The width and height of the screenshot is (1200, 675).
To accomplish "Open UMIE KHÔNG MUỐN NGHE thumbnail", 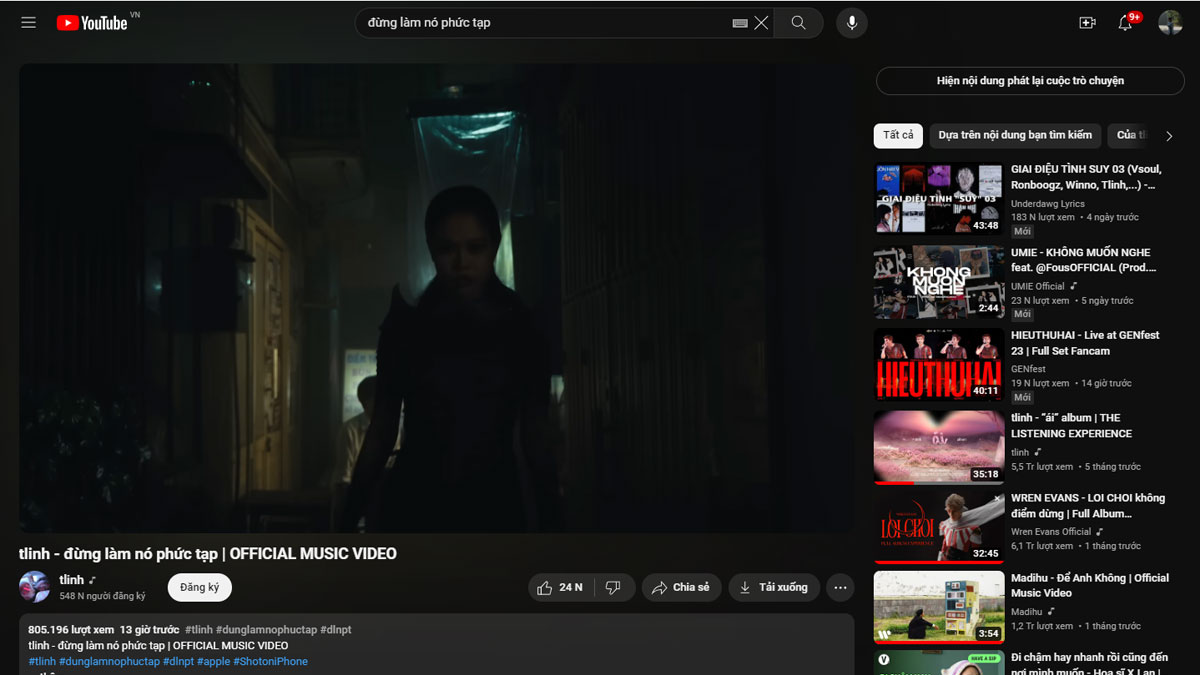I will click(x=939, y=282).
